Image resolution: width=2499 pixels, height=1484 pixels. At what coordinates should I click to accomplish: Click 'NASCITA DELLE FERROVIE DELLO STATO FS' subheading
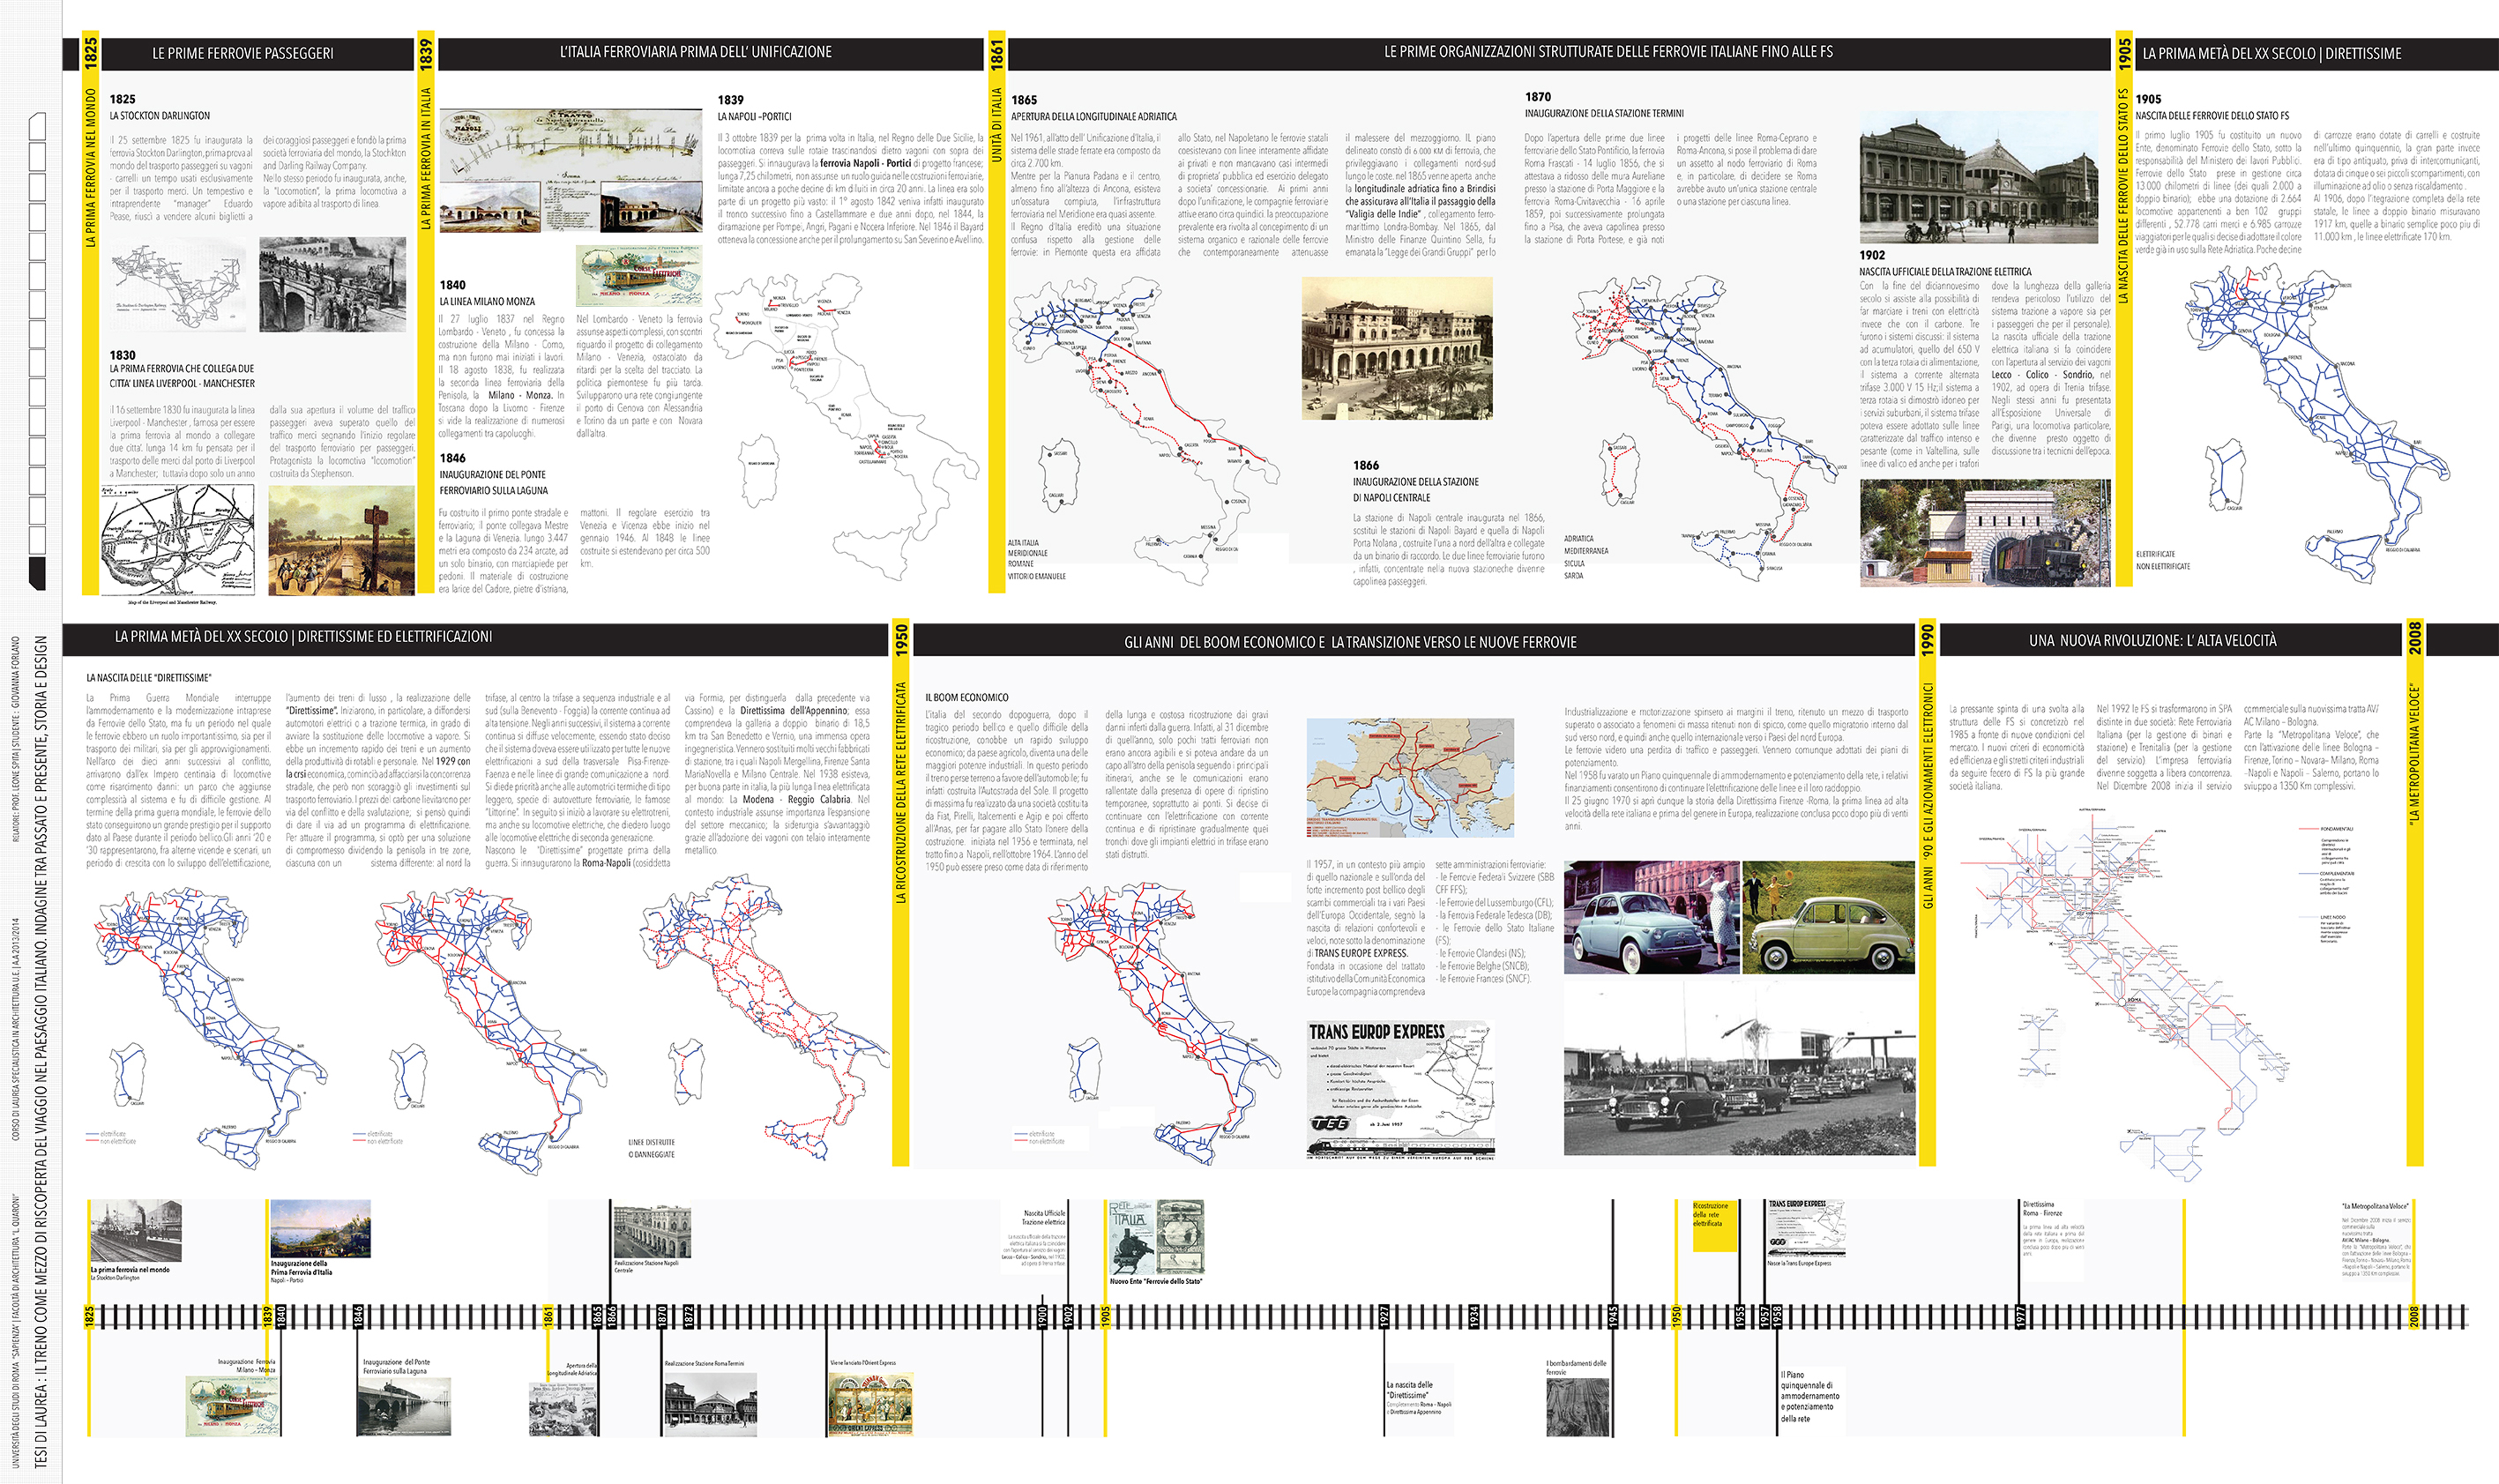coord(2212,116)
